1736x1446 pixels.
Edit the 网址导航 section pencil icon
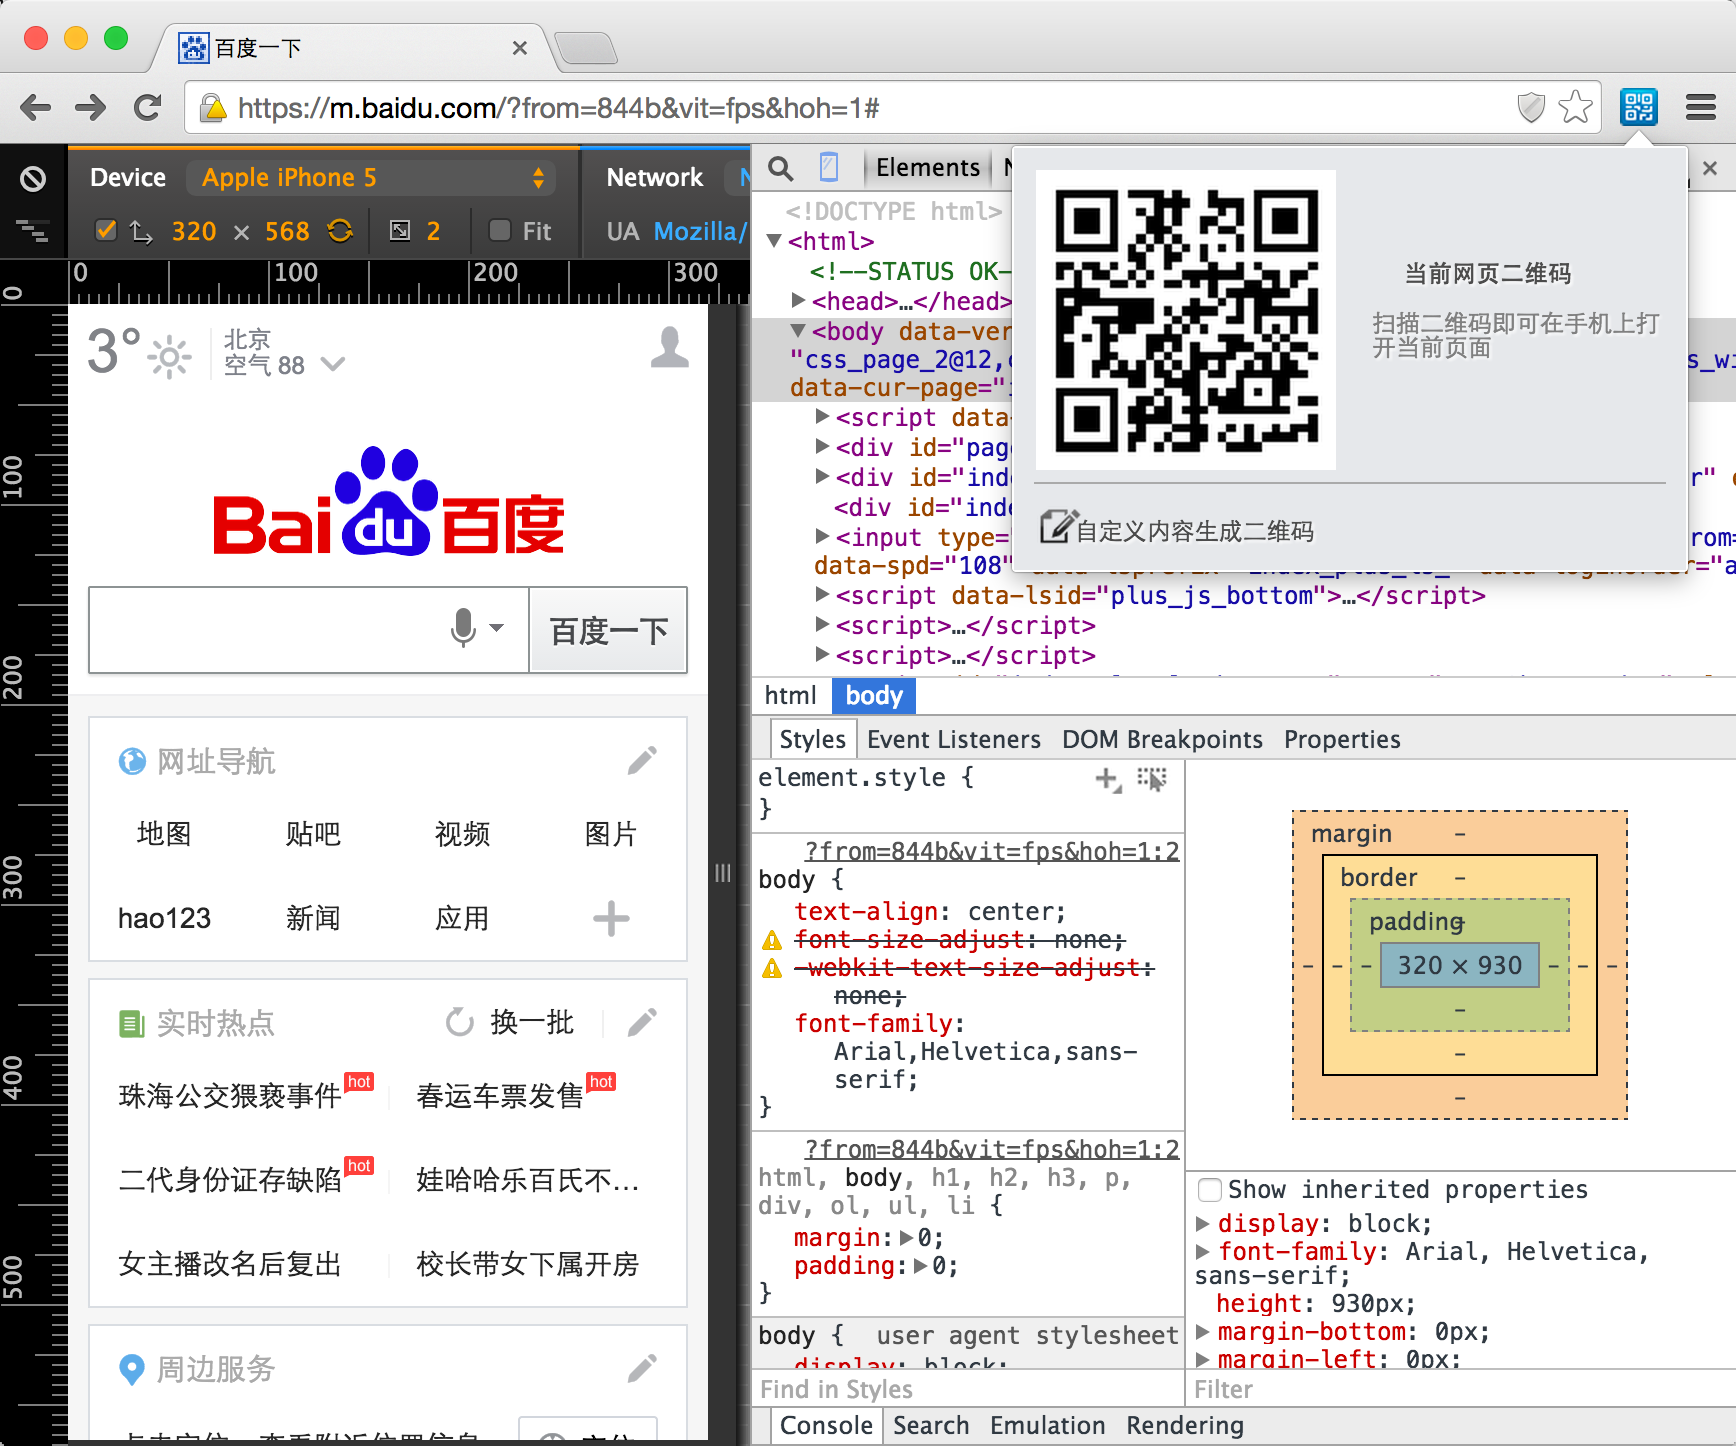(x=642, y=761)
